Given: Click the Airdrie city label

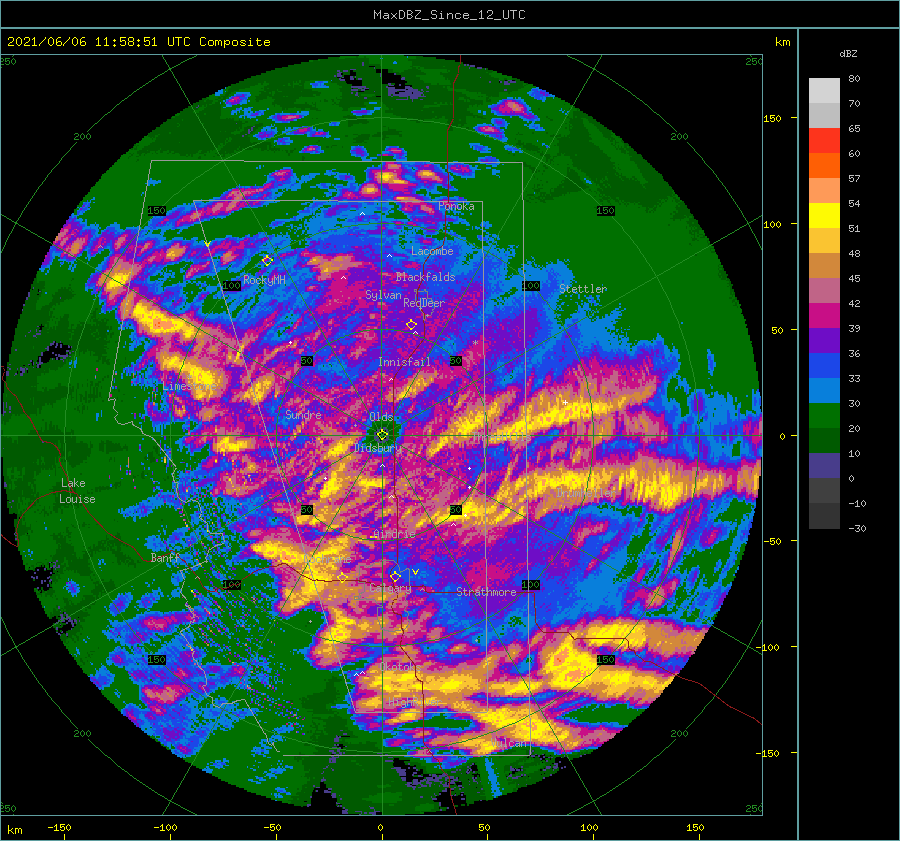Looking at the screenshot, I should click(x=394, y=534).
